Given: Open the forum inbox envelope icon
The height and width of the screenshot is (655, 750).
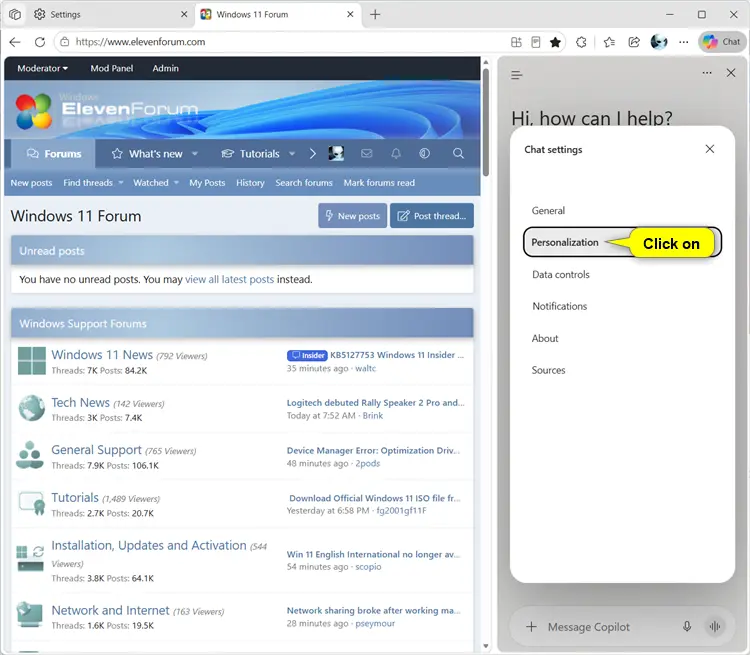Looking at the screenshot, I should click(x=366, y=154).
